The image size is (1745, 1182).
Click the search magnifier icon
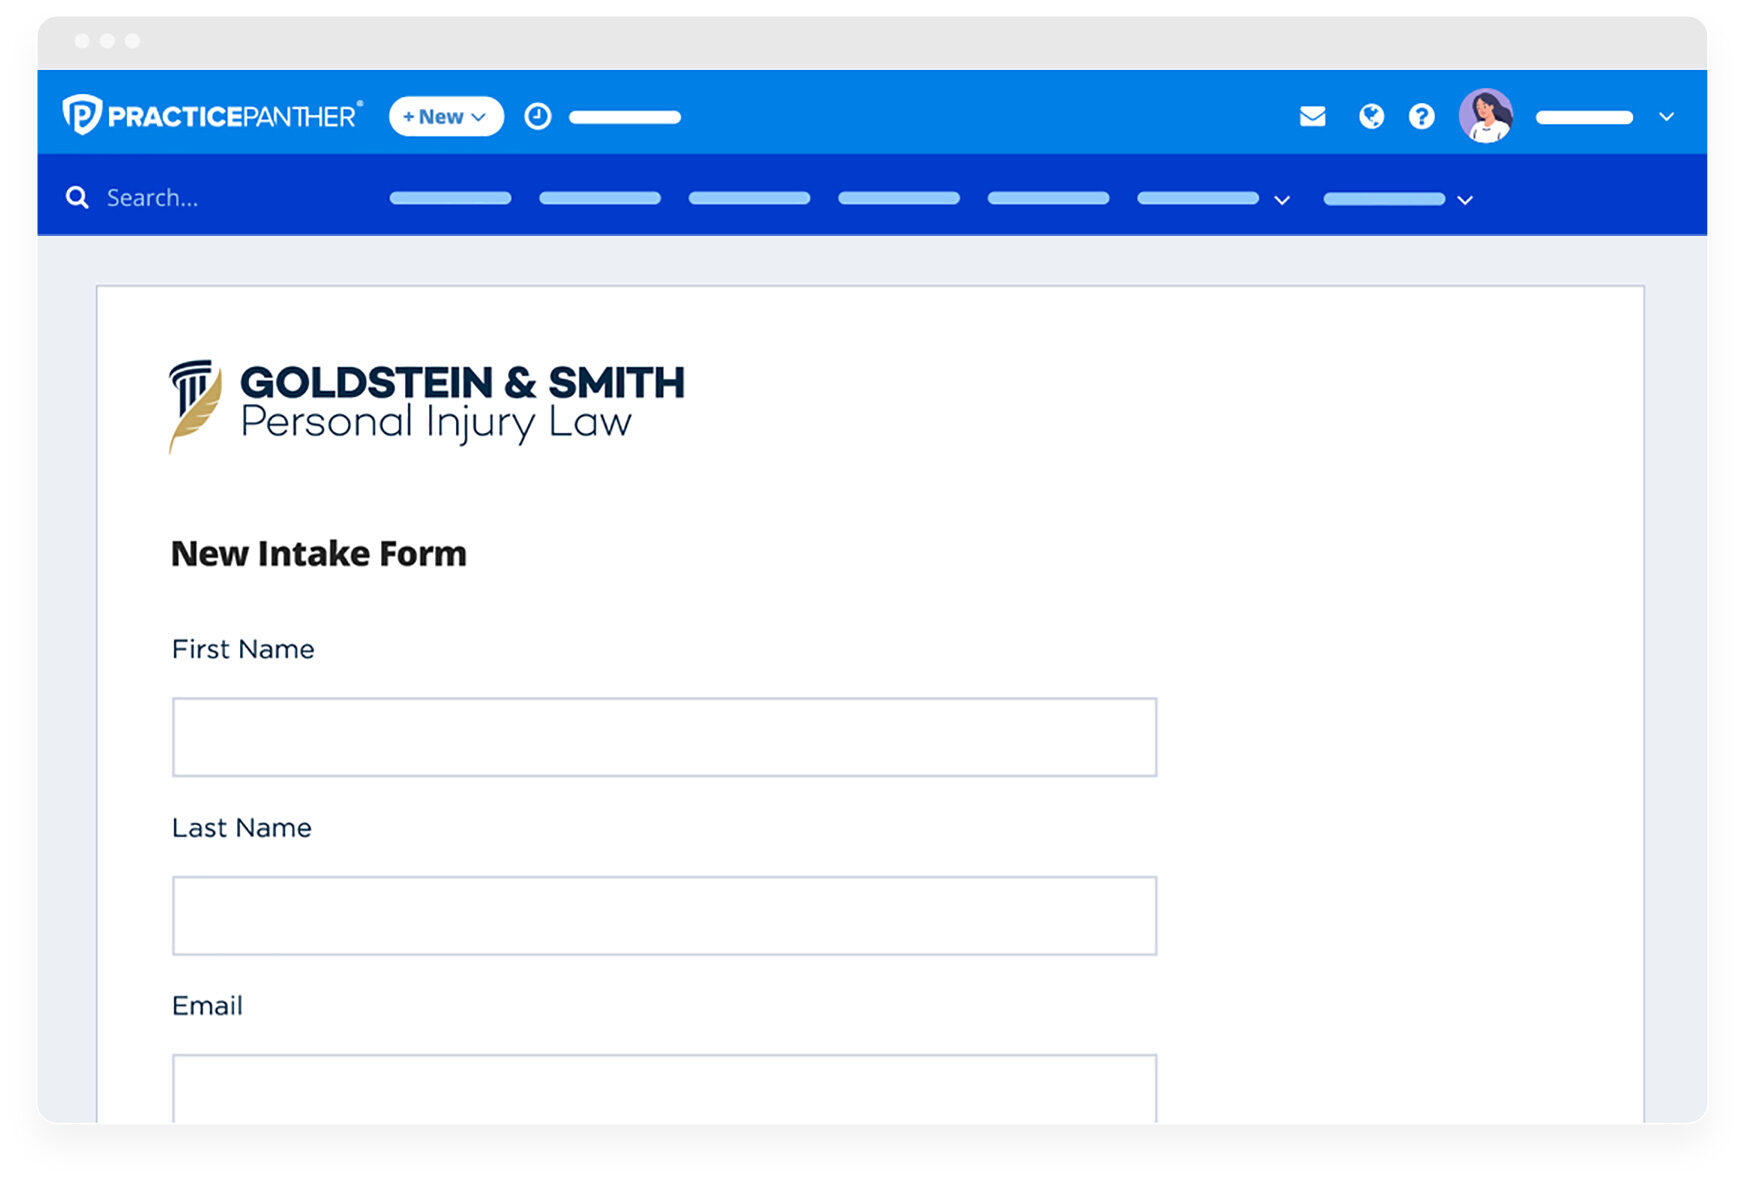coord(77,198)
